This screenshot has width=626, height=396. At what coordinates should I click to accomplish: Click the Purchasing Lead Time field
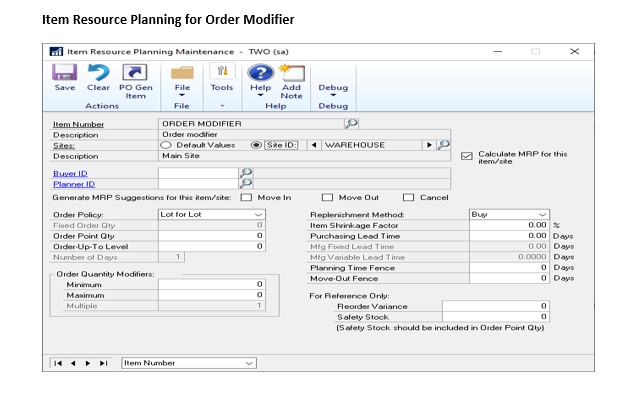click(x=509, y=236)
